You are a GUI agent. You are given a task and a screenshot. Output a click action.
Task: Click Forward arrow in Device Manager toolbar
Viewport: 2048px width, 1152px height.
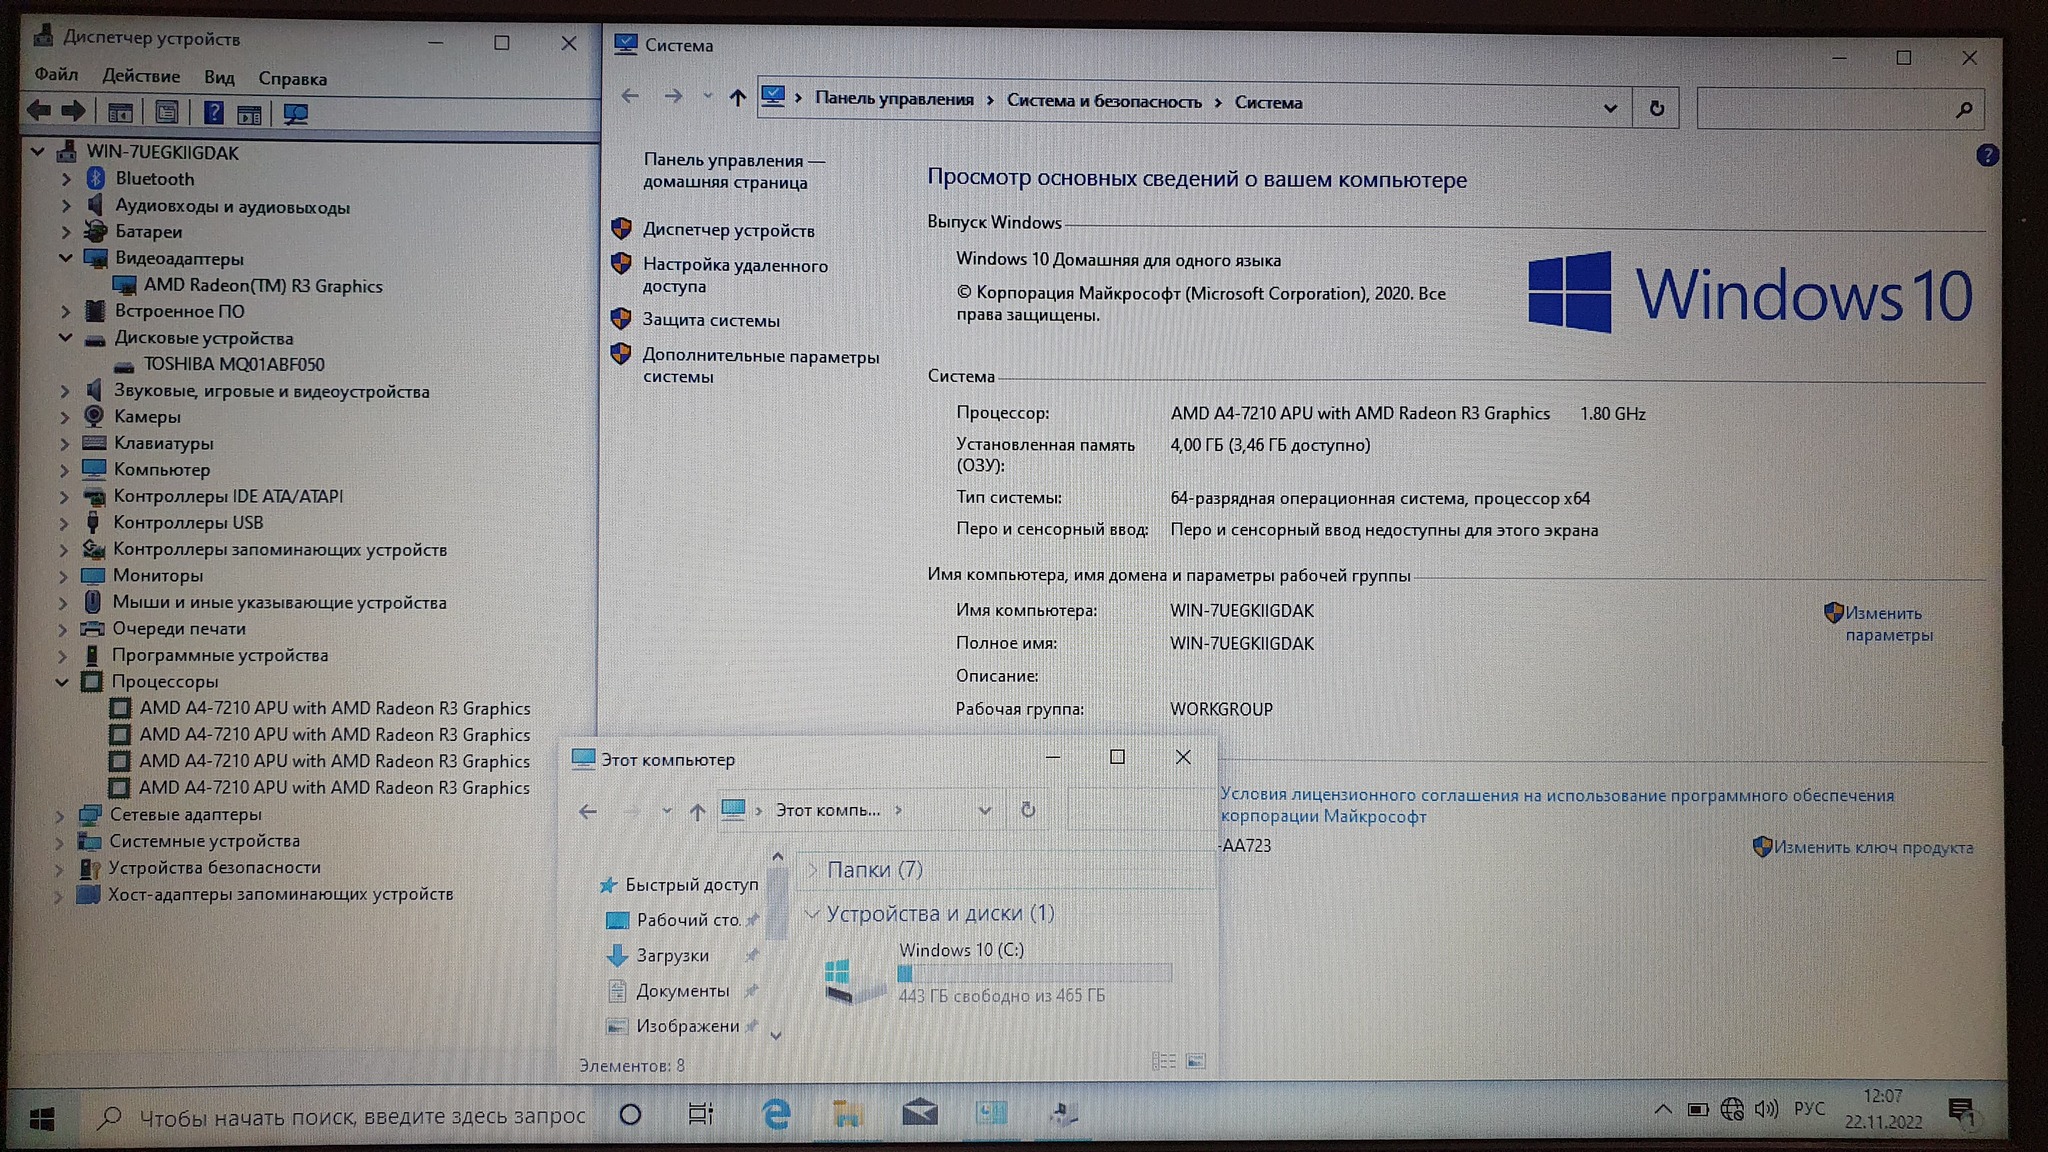(73, 110)
